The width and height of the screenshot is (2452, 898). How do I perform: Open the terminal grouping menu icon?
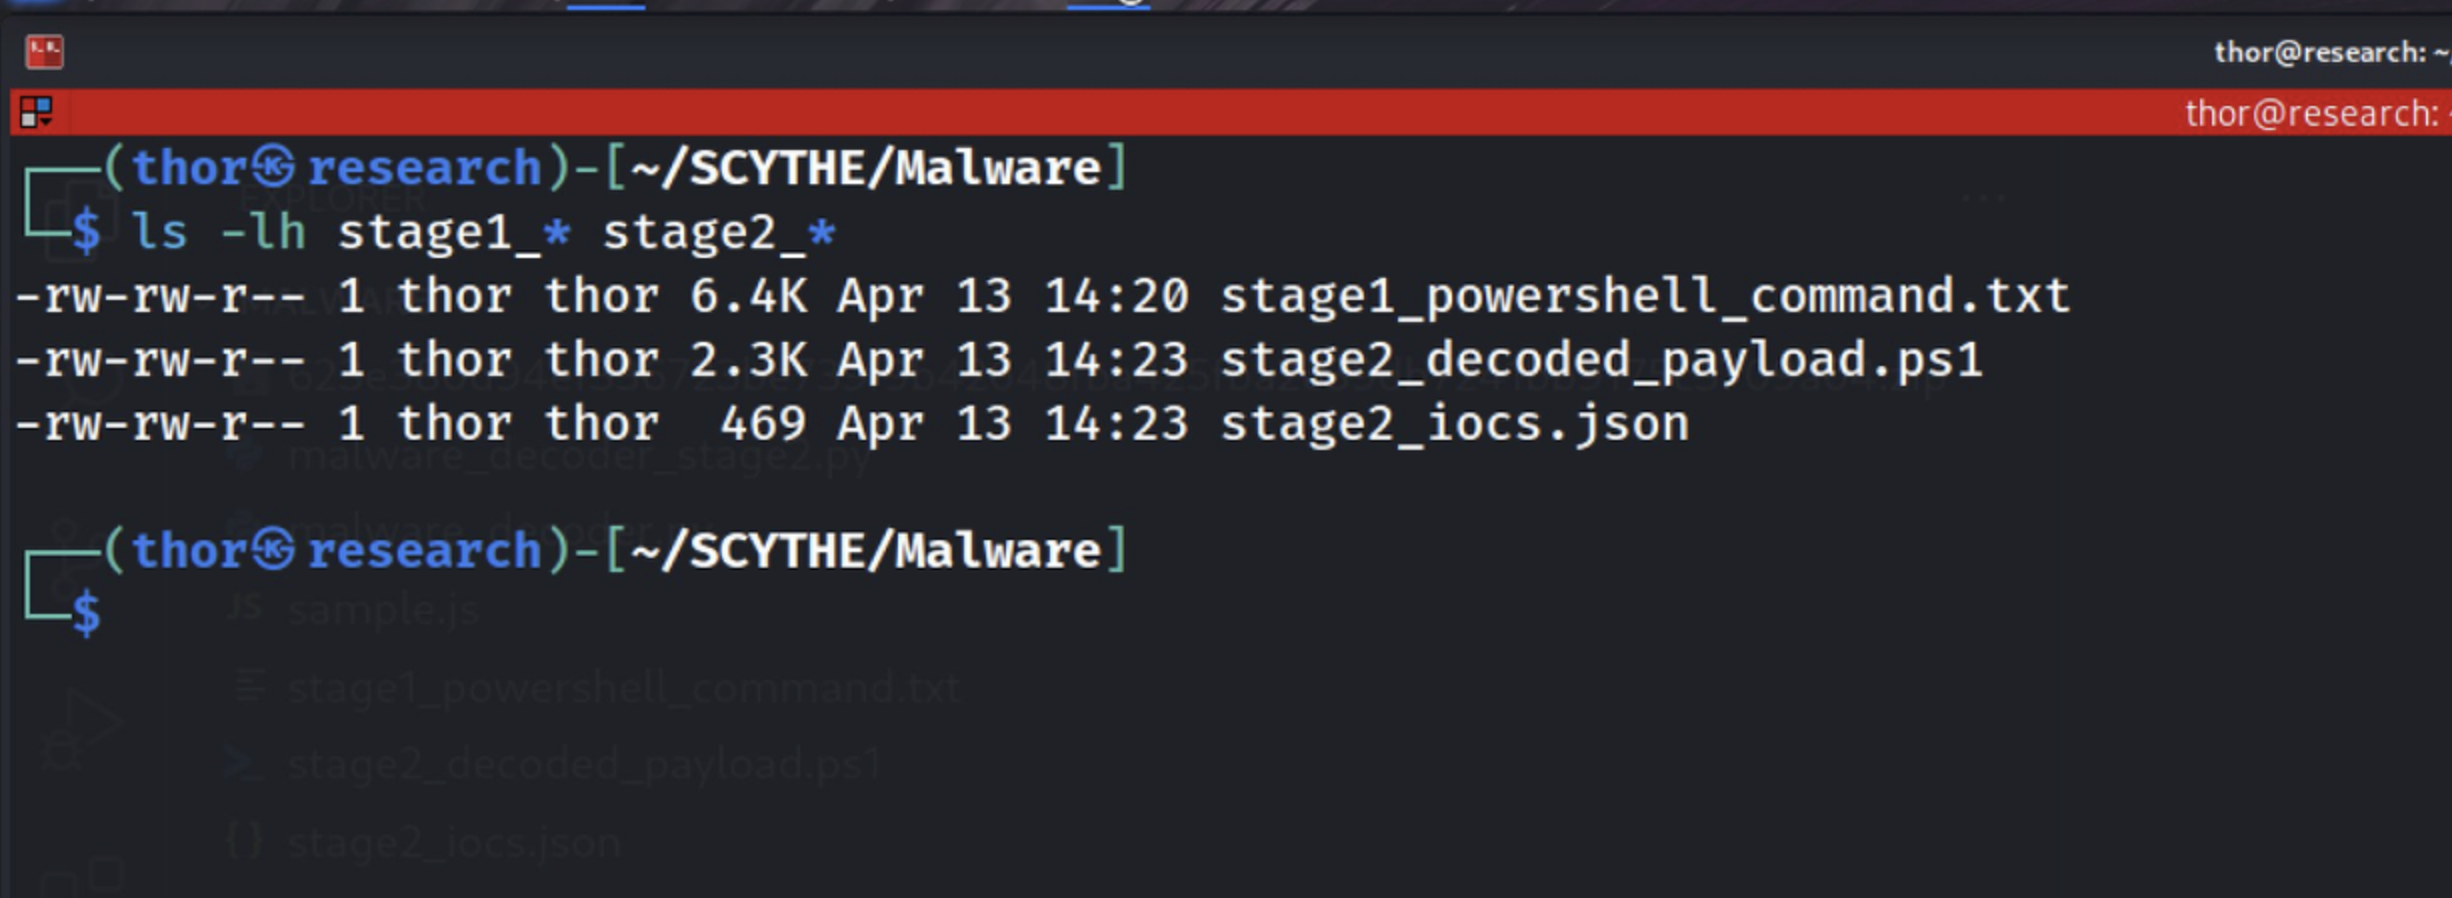point(36,112)
